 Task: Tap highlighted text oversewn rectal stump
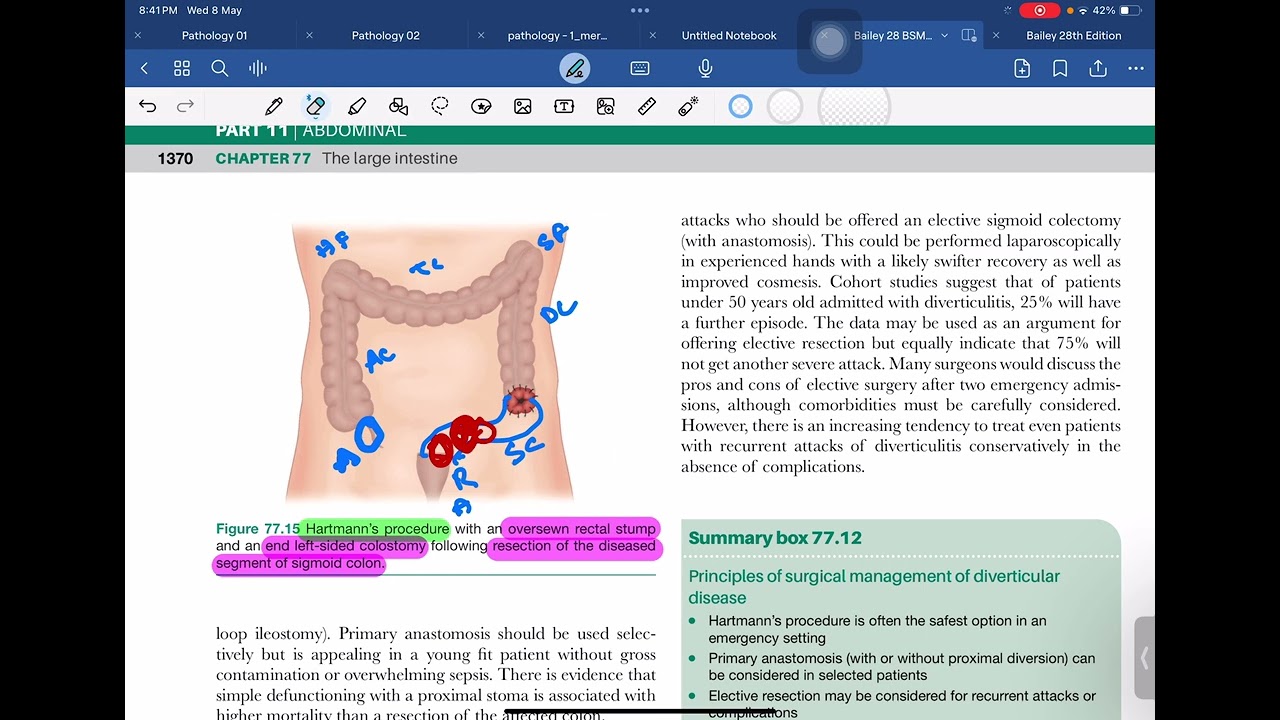pos(582,529)
